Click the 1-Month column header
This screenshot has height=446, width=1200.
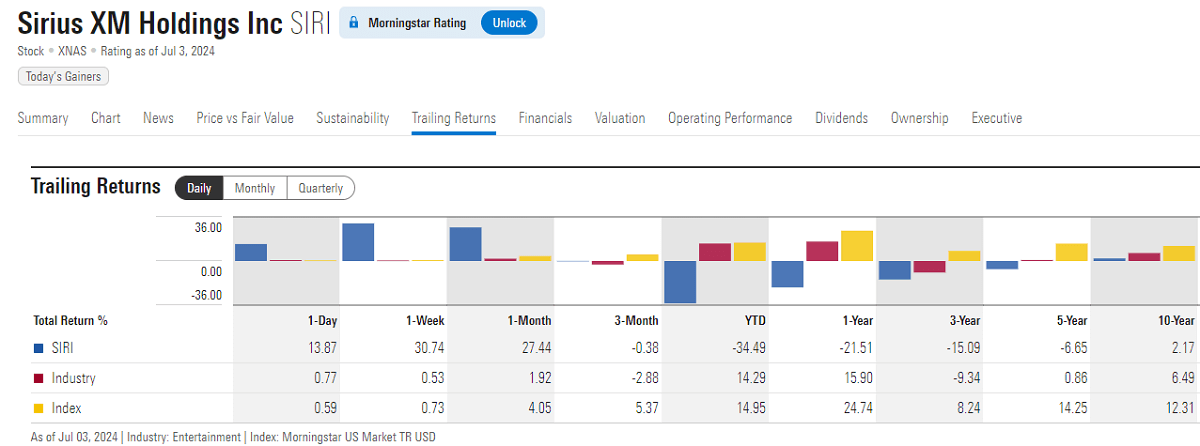530,321
